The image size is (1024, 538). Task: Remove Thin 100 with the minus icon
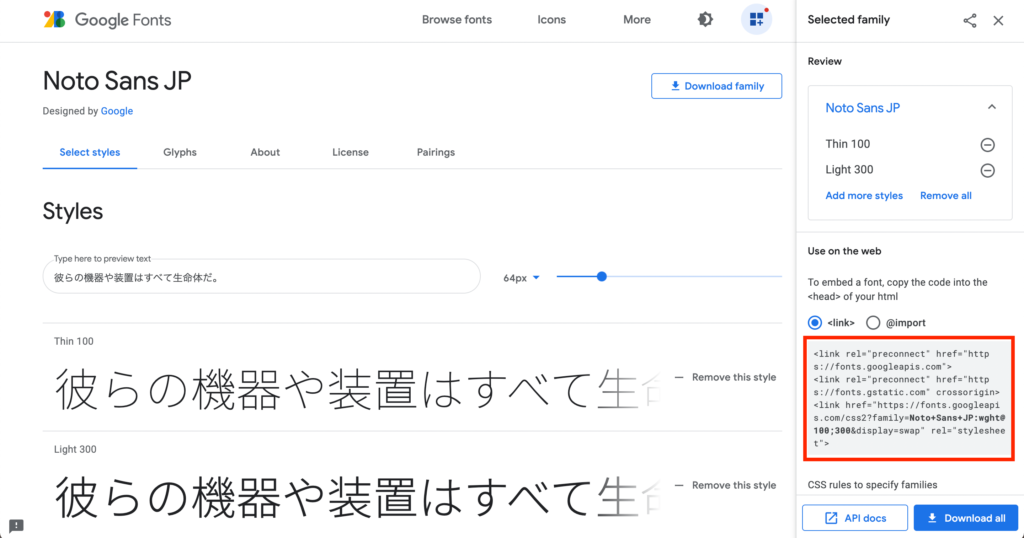pos(987,144)
